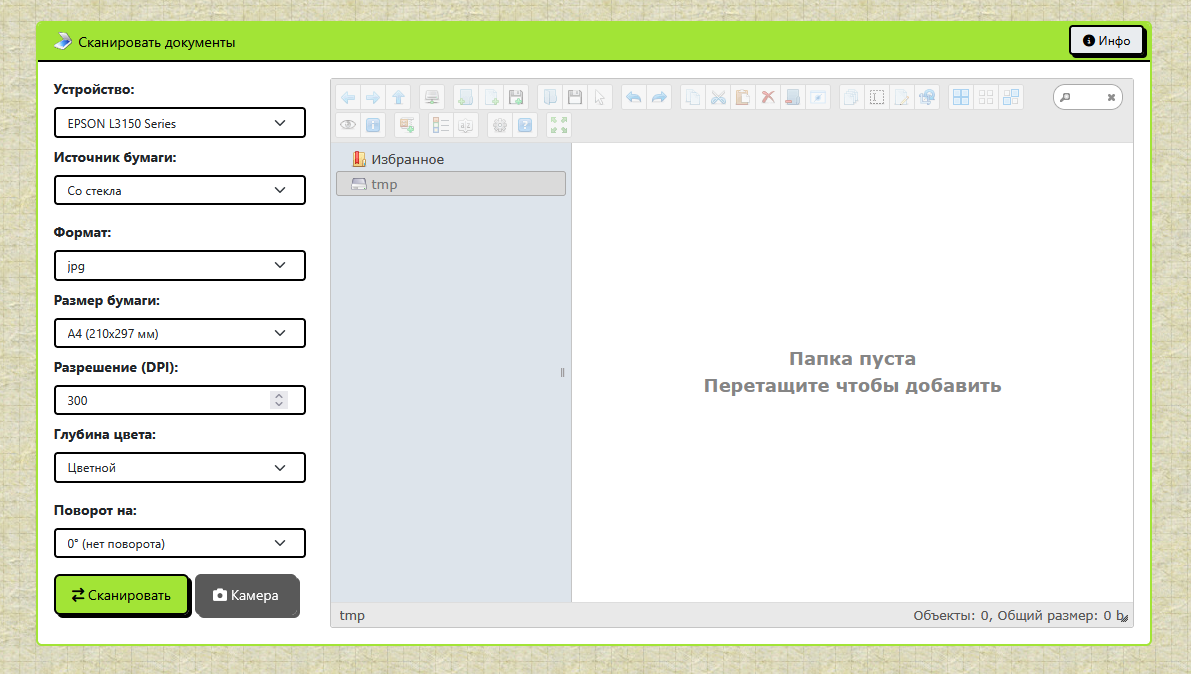Select Избранное in the folder tree
Viewport: 1191px width, 674px height.
(407, 159)
